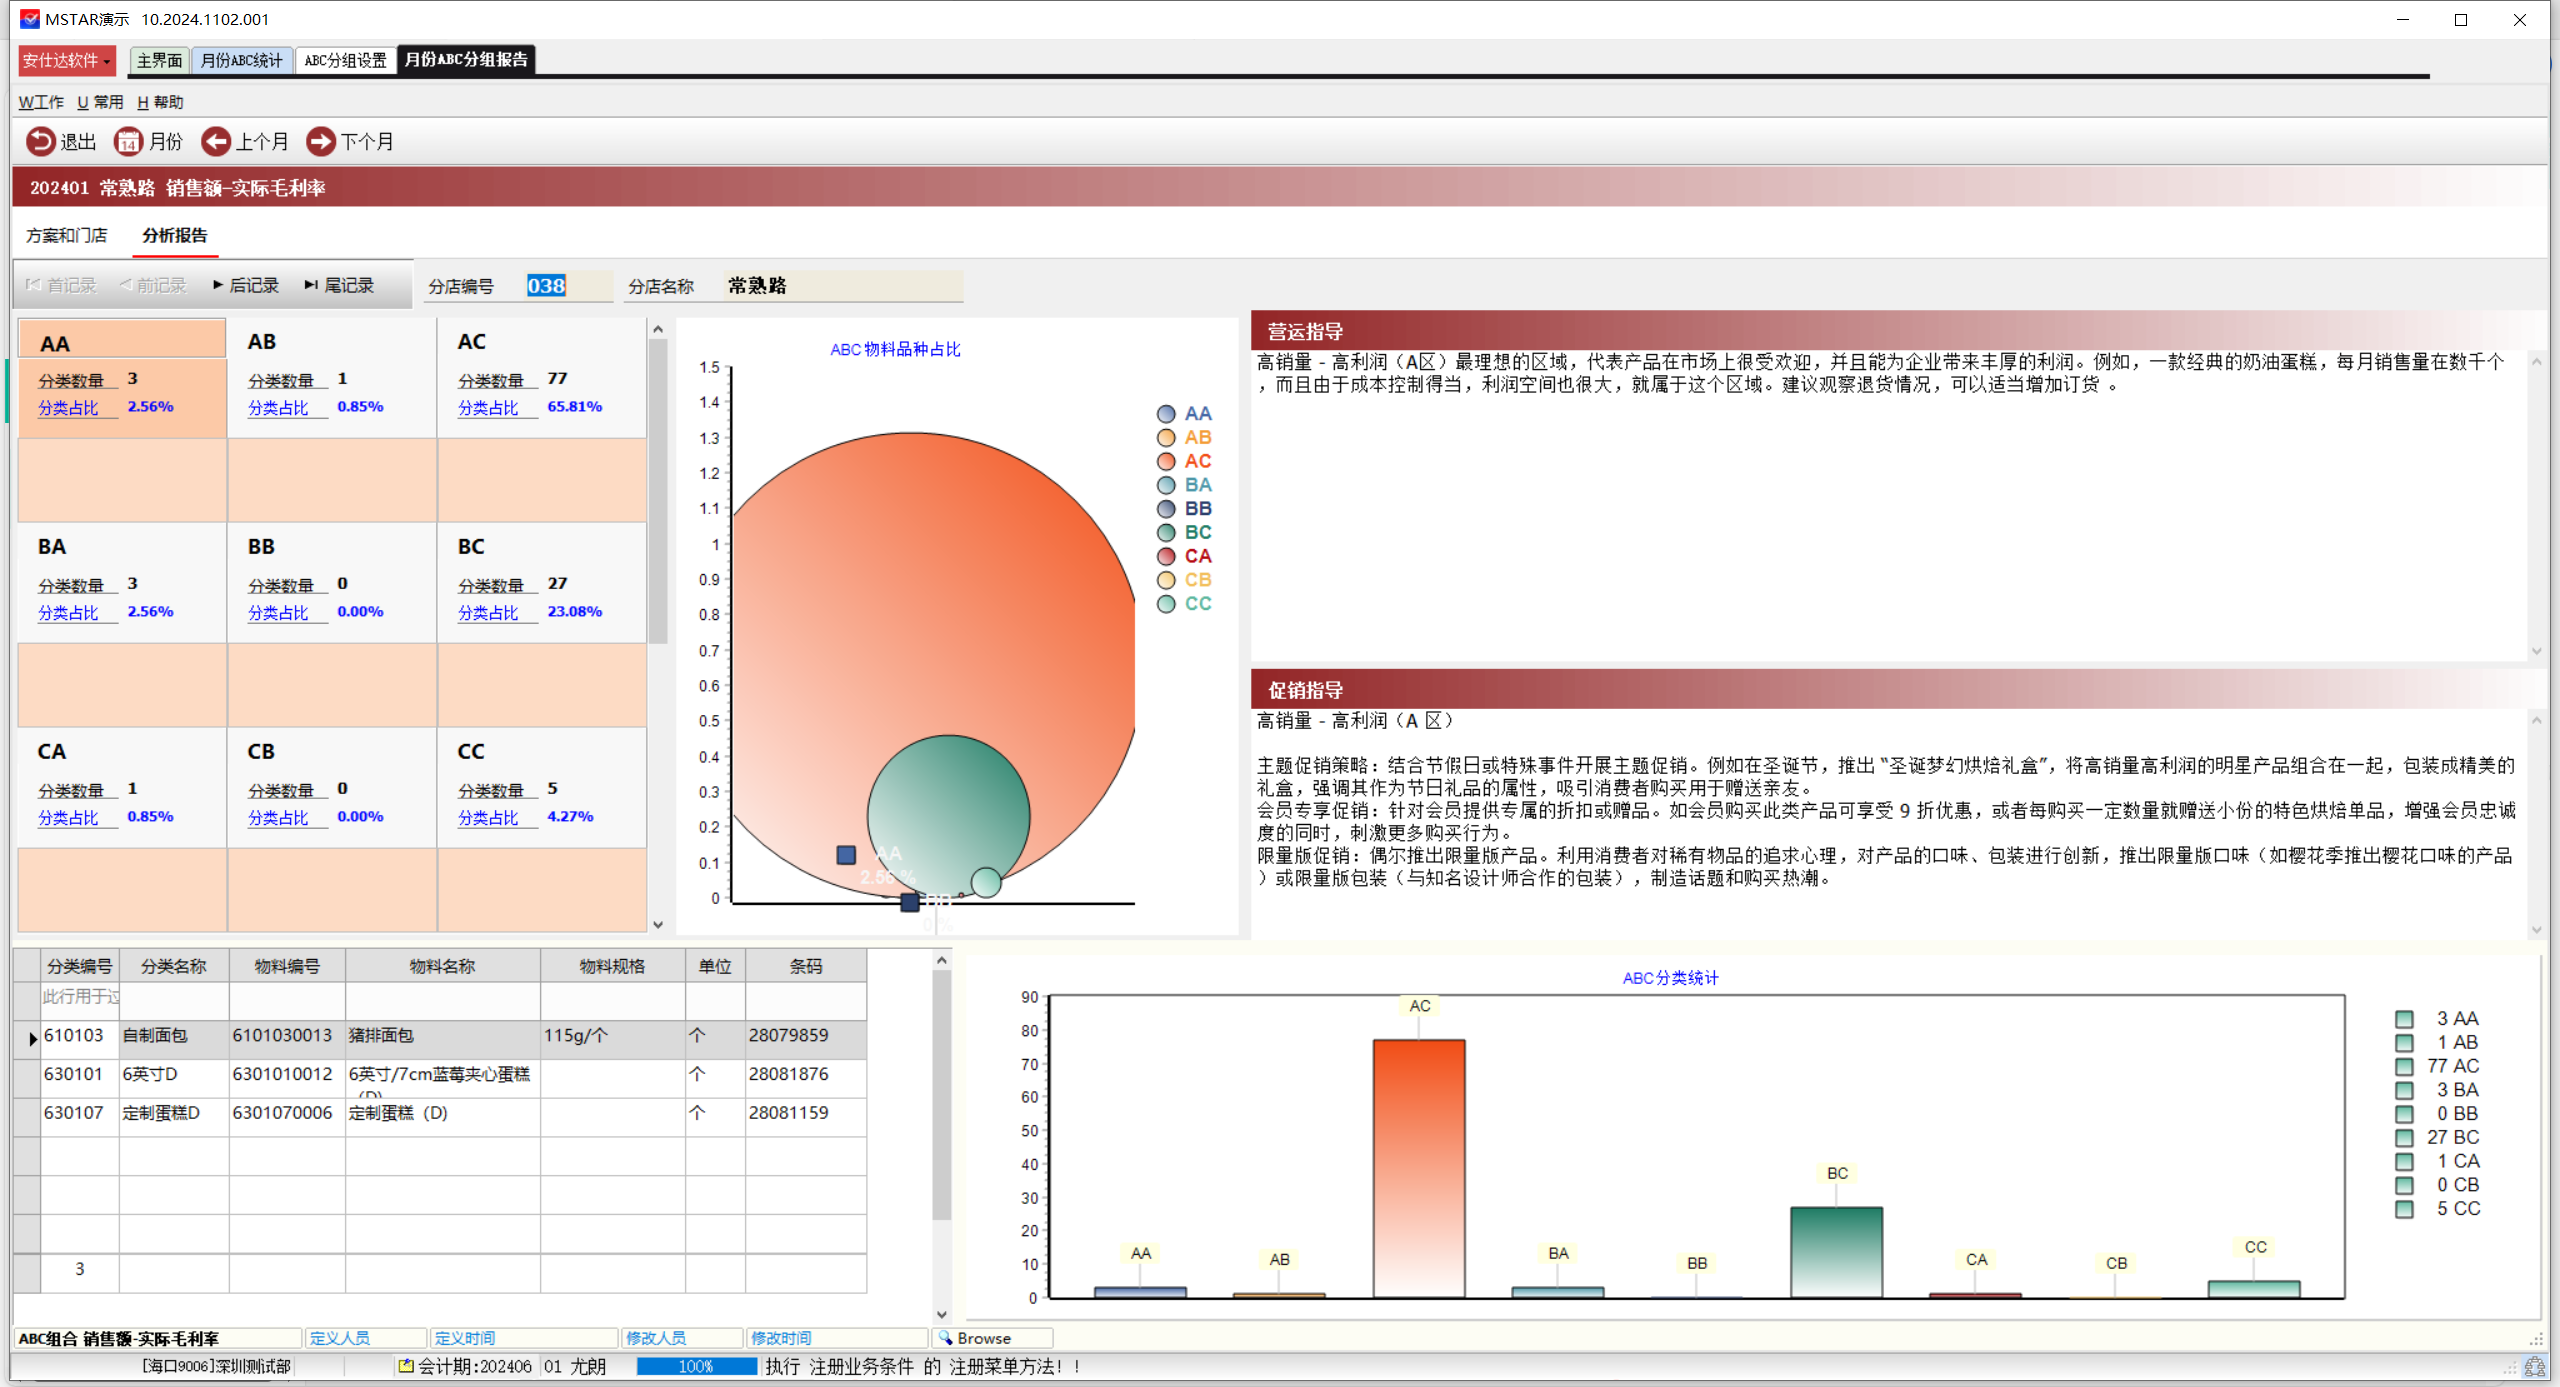This screenshot has width=2560, height=1387.
Task: Toggle the 27 BC legend checkbox
Action: pyautogui.click(x=2404, y=1138)
